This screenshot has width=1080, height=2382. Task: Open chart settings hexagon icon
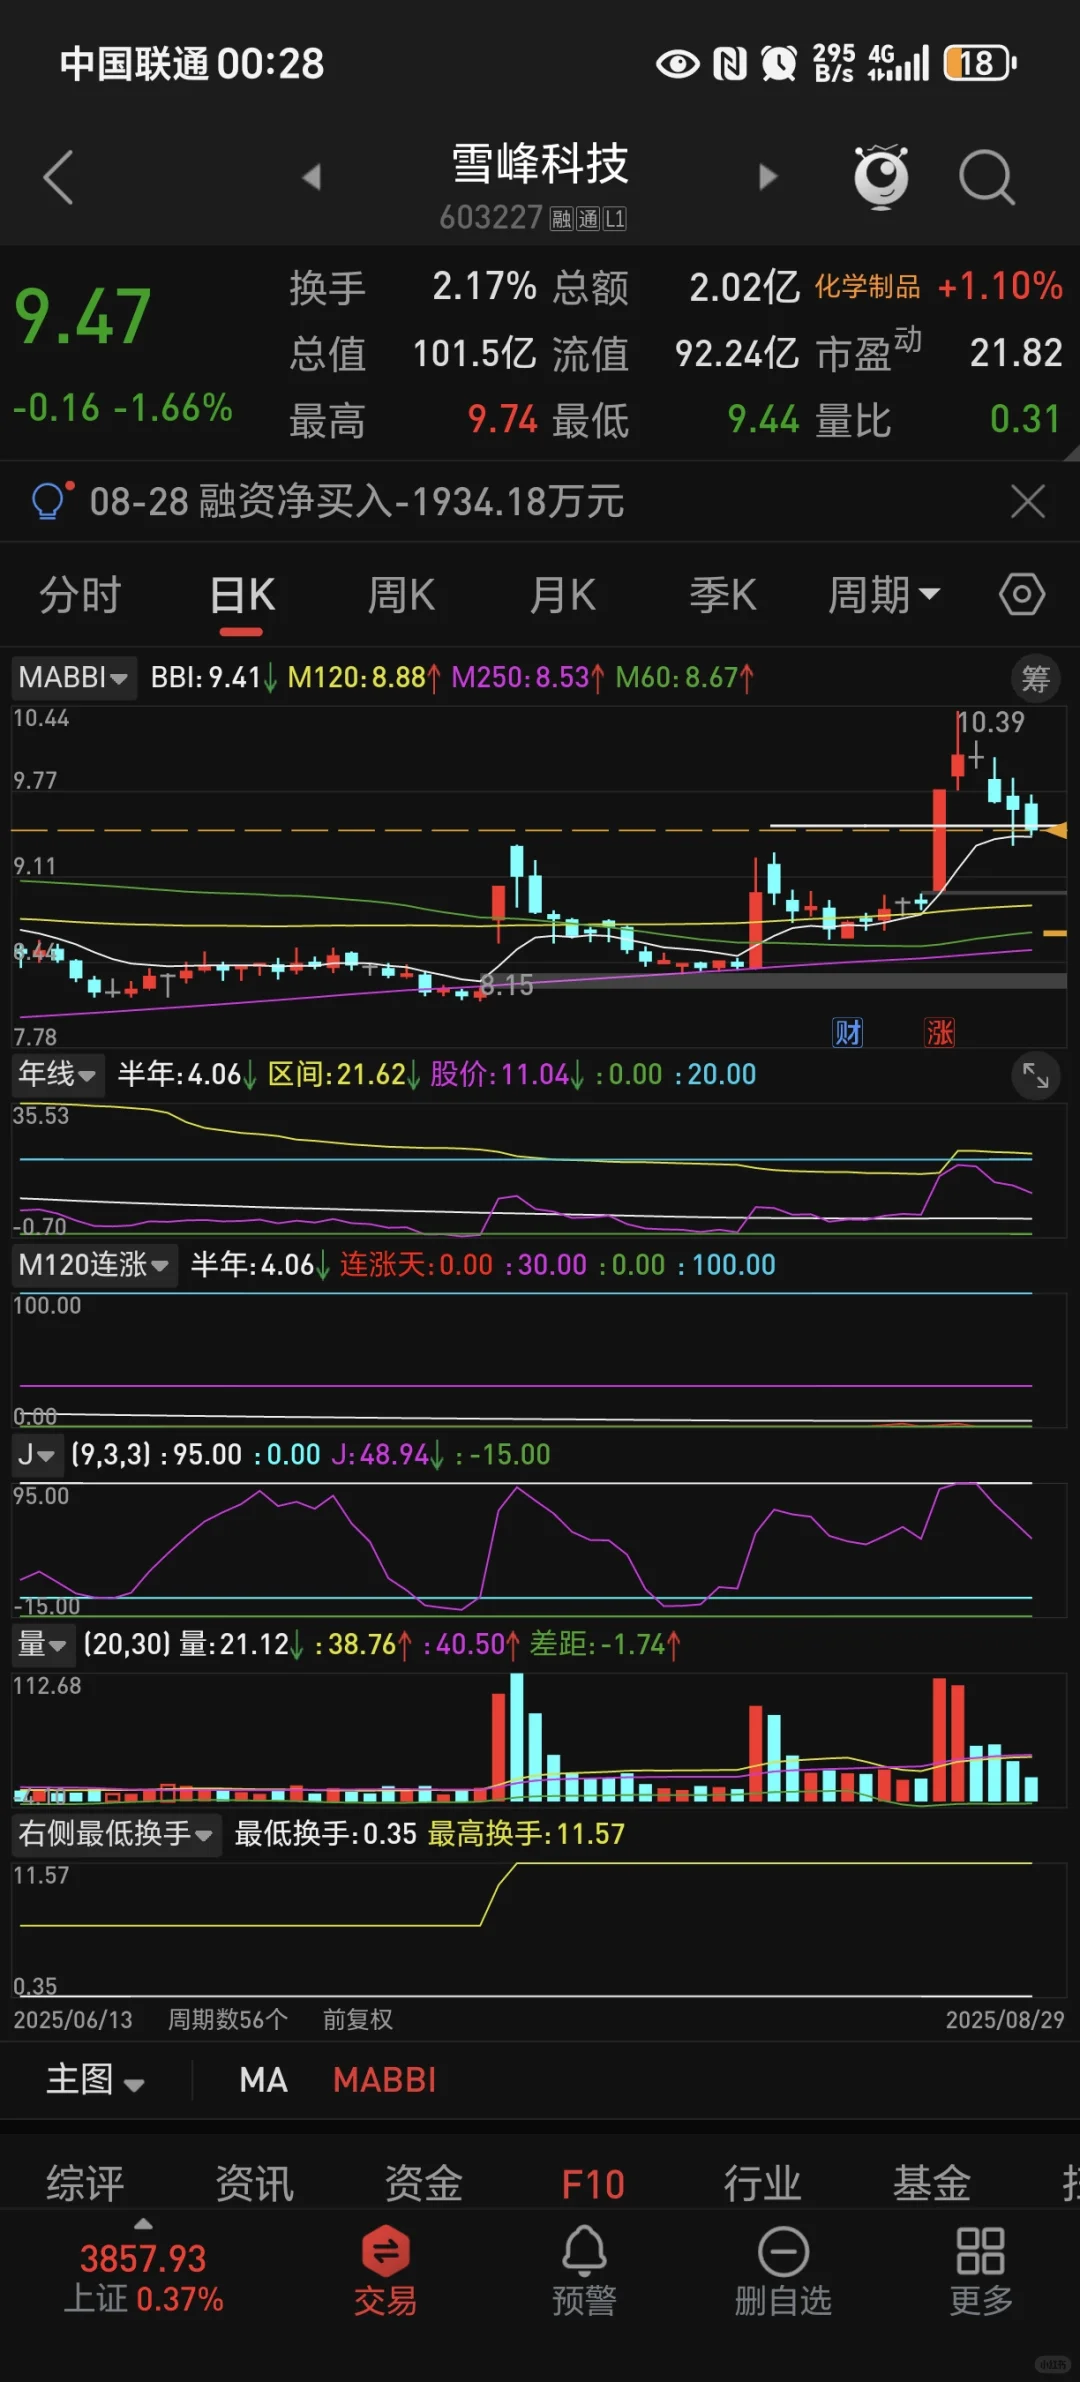[x=1022, y=595]
